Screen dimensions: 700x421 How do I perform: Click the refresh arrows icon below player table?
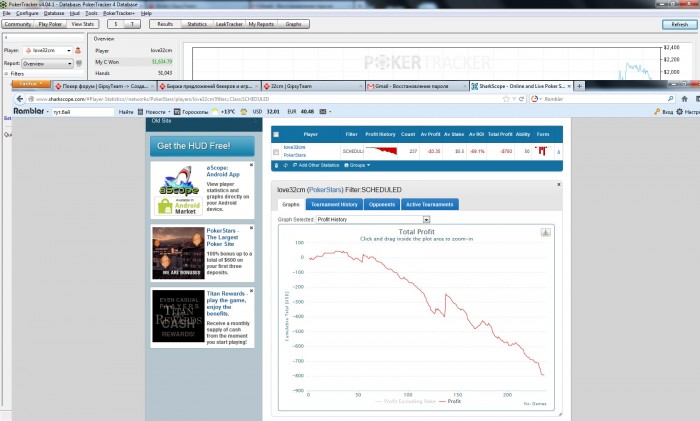(285, 165)
